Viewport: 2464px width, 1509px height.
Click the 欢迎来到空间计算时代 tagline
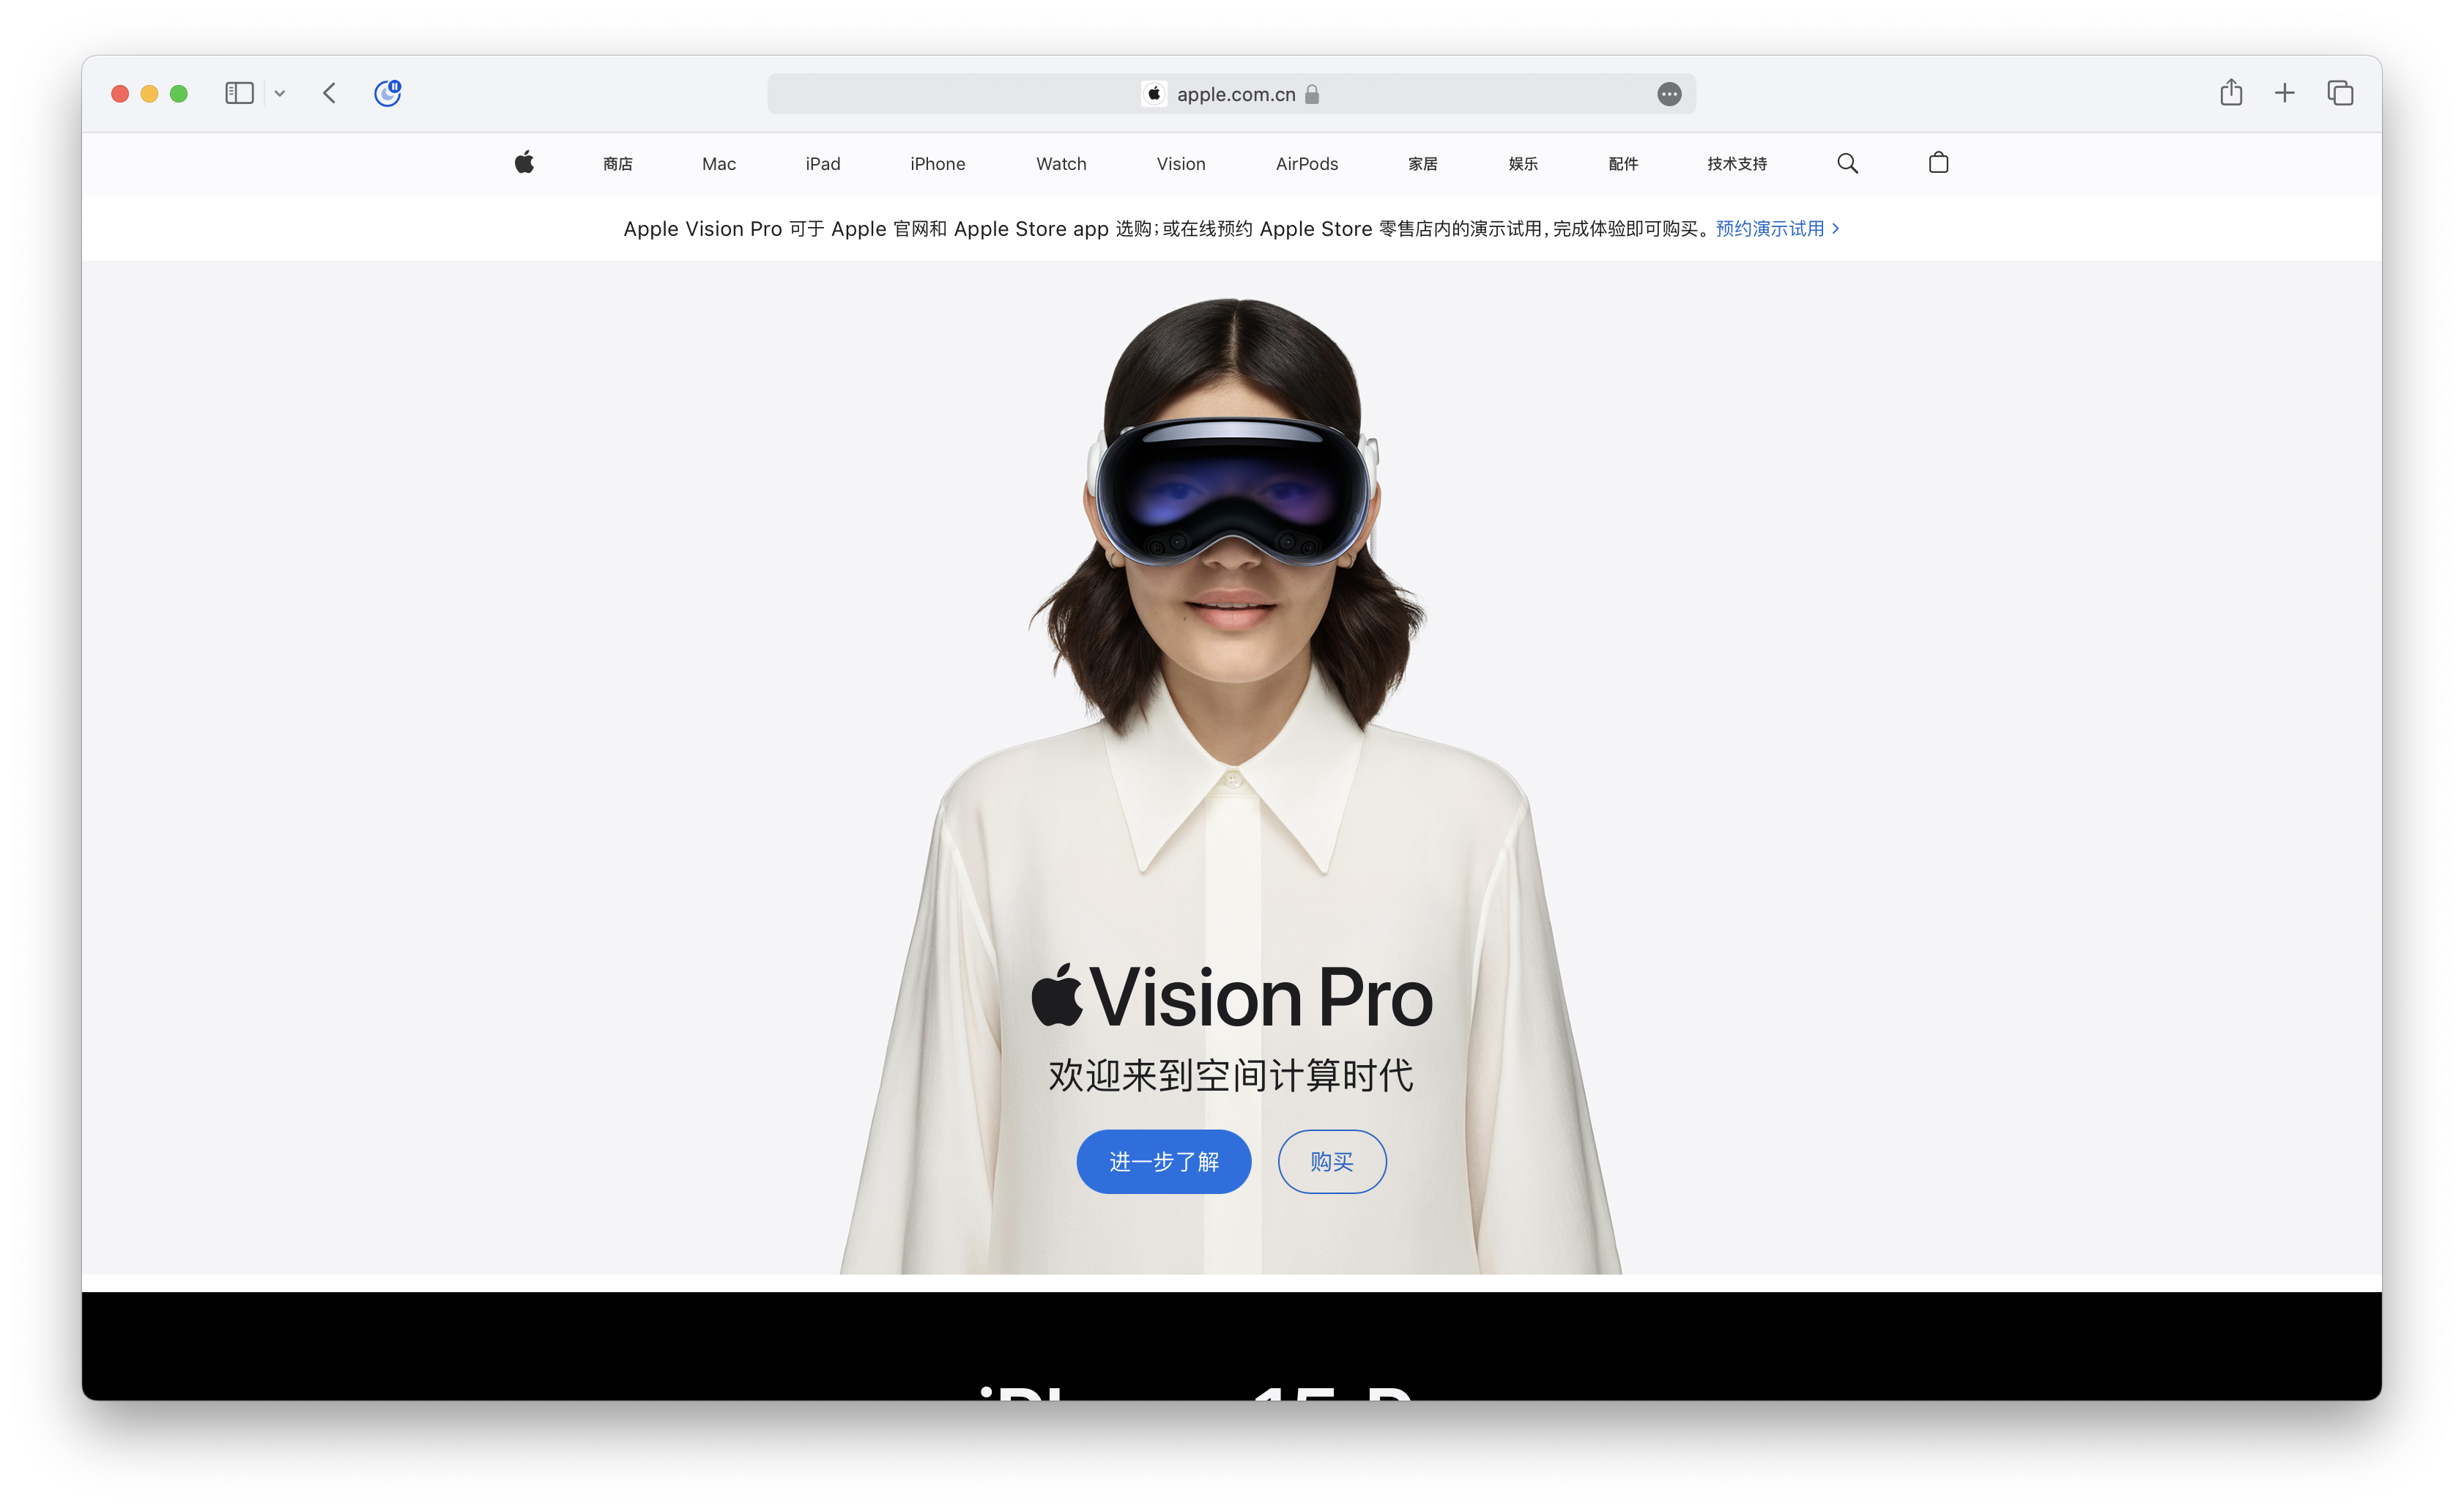1231,1075
